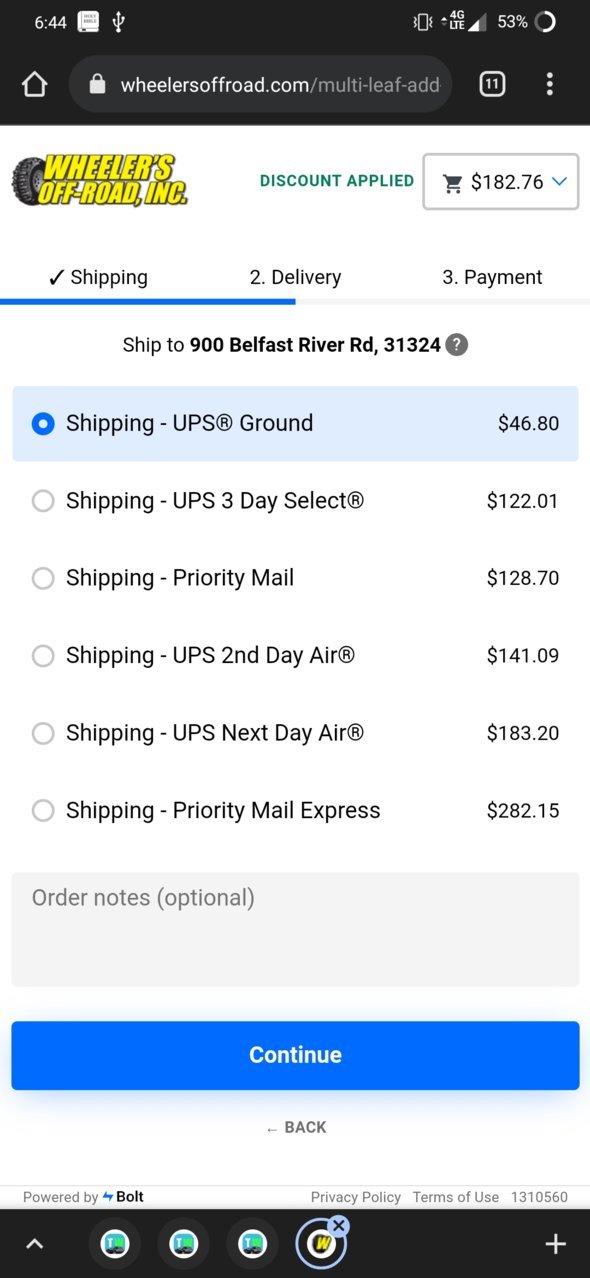Choose Priority Mail shipping radio button
Viewport: 590px width, 1278px height.
(x=43, y=578)
